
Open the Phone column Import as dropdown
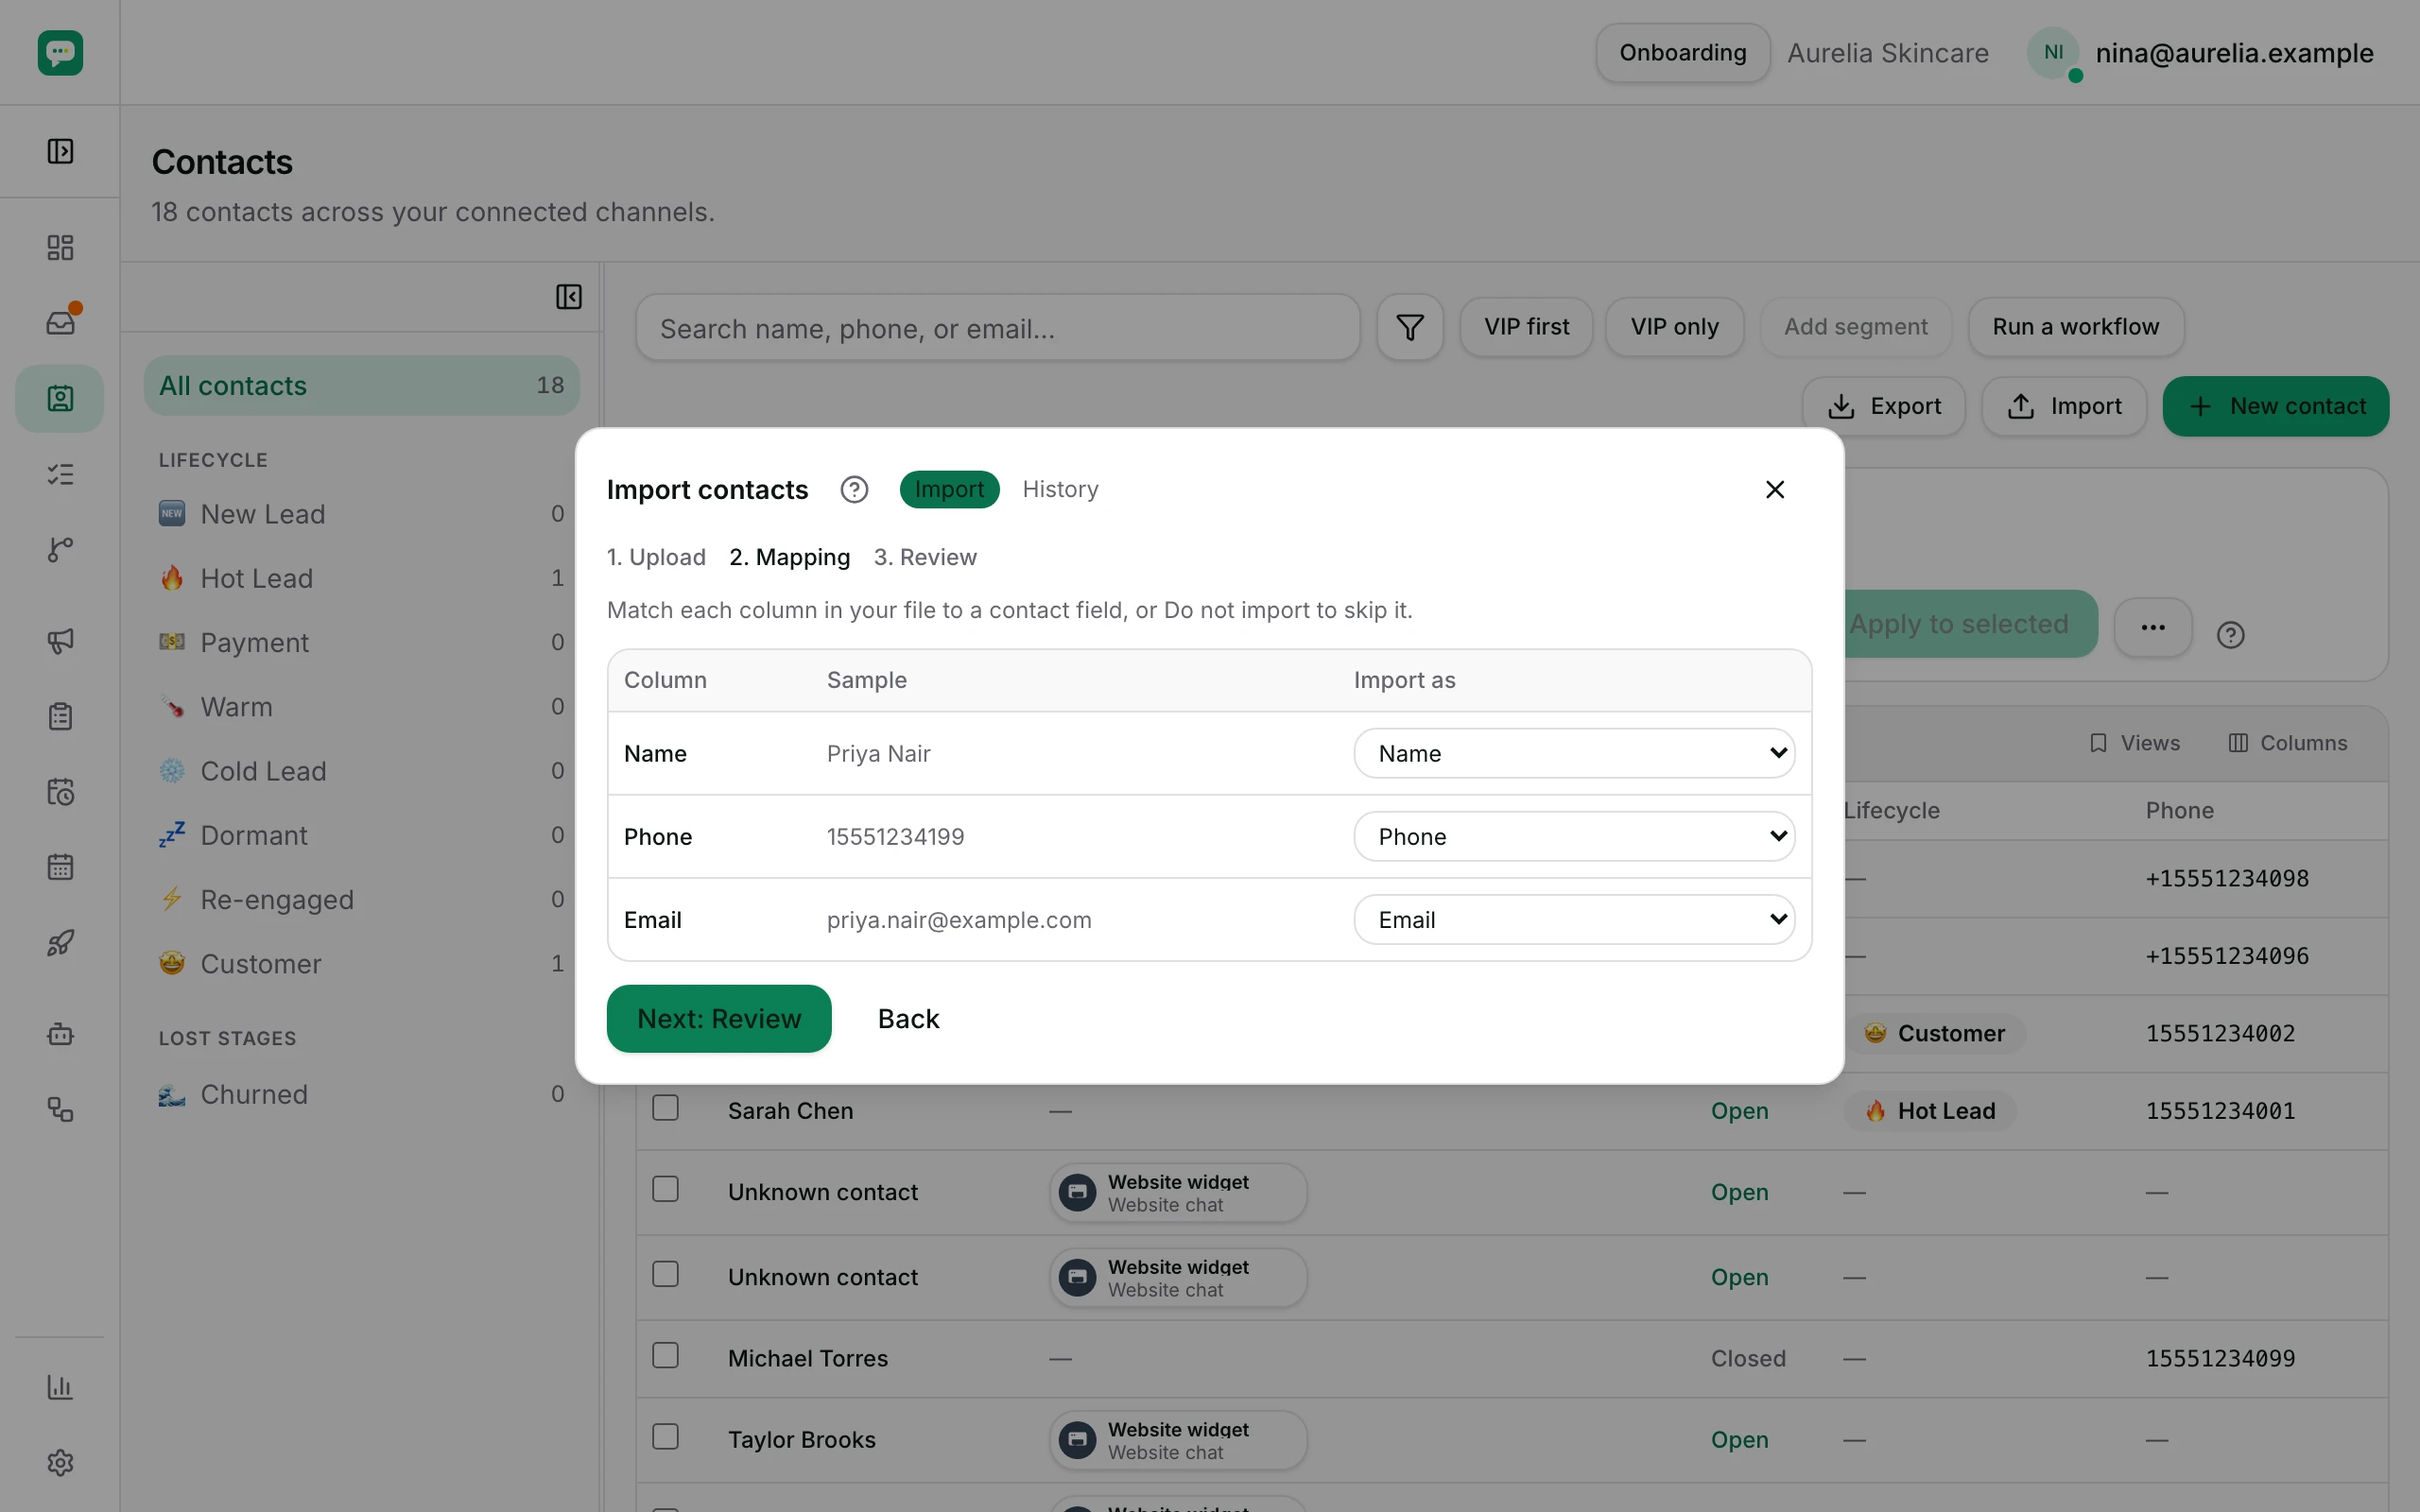pos(1574,836)
